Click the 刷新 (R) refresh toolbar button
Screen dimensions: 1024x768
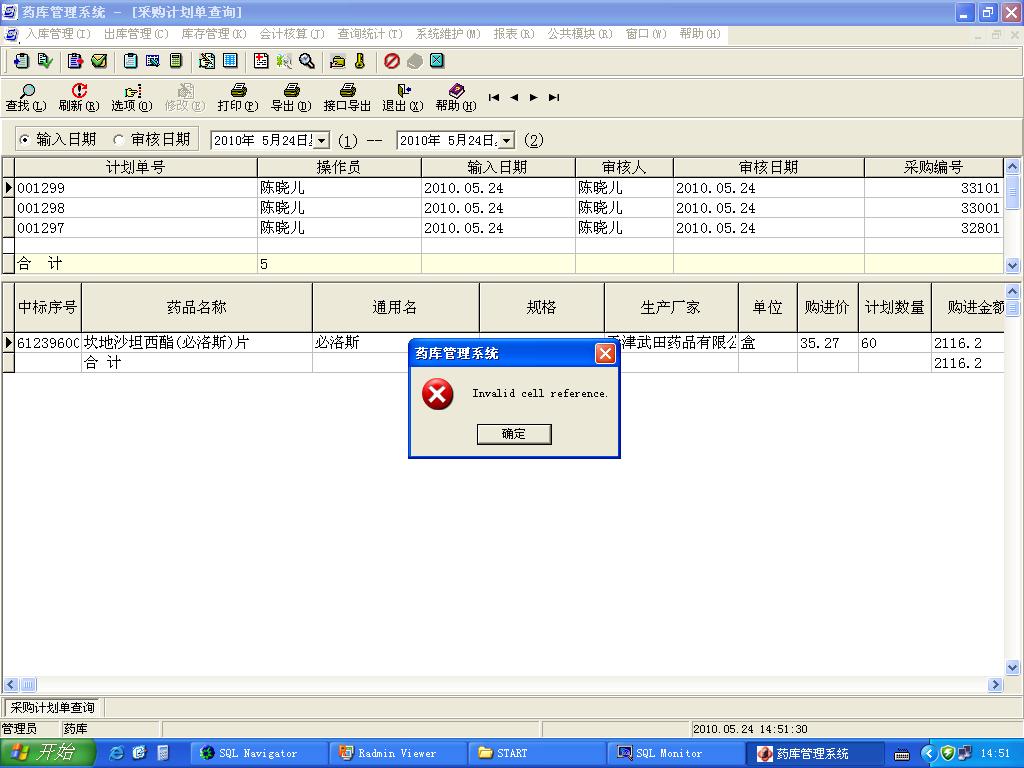click(x=79, y=98)
